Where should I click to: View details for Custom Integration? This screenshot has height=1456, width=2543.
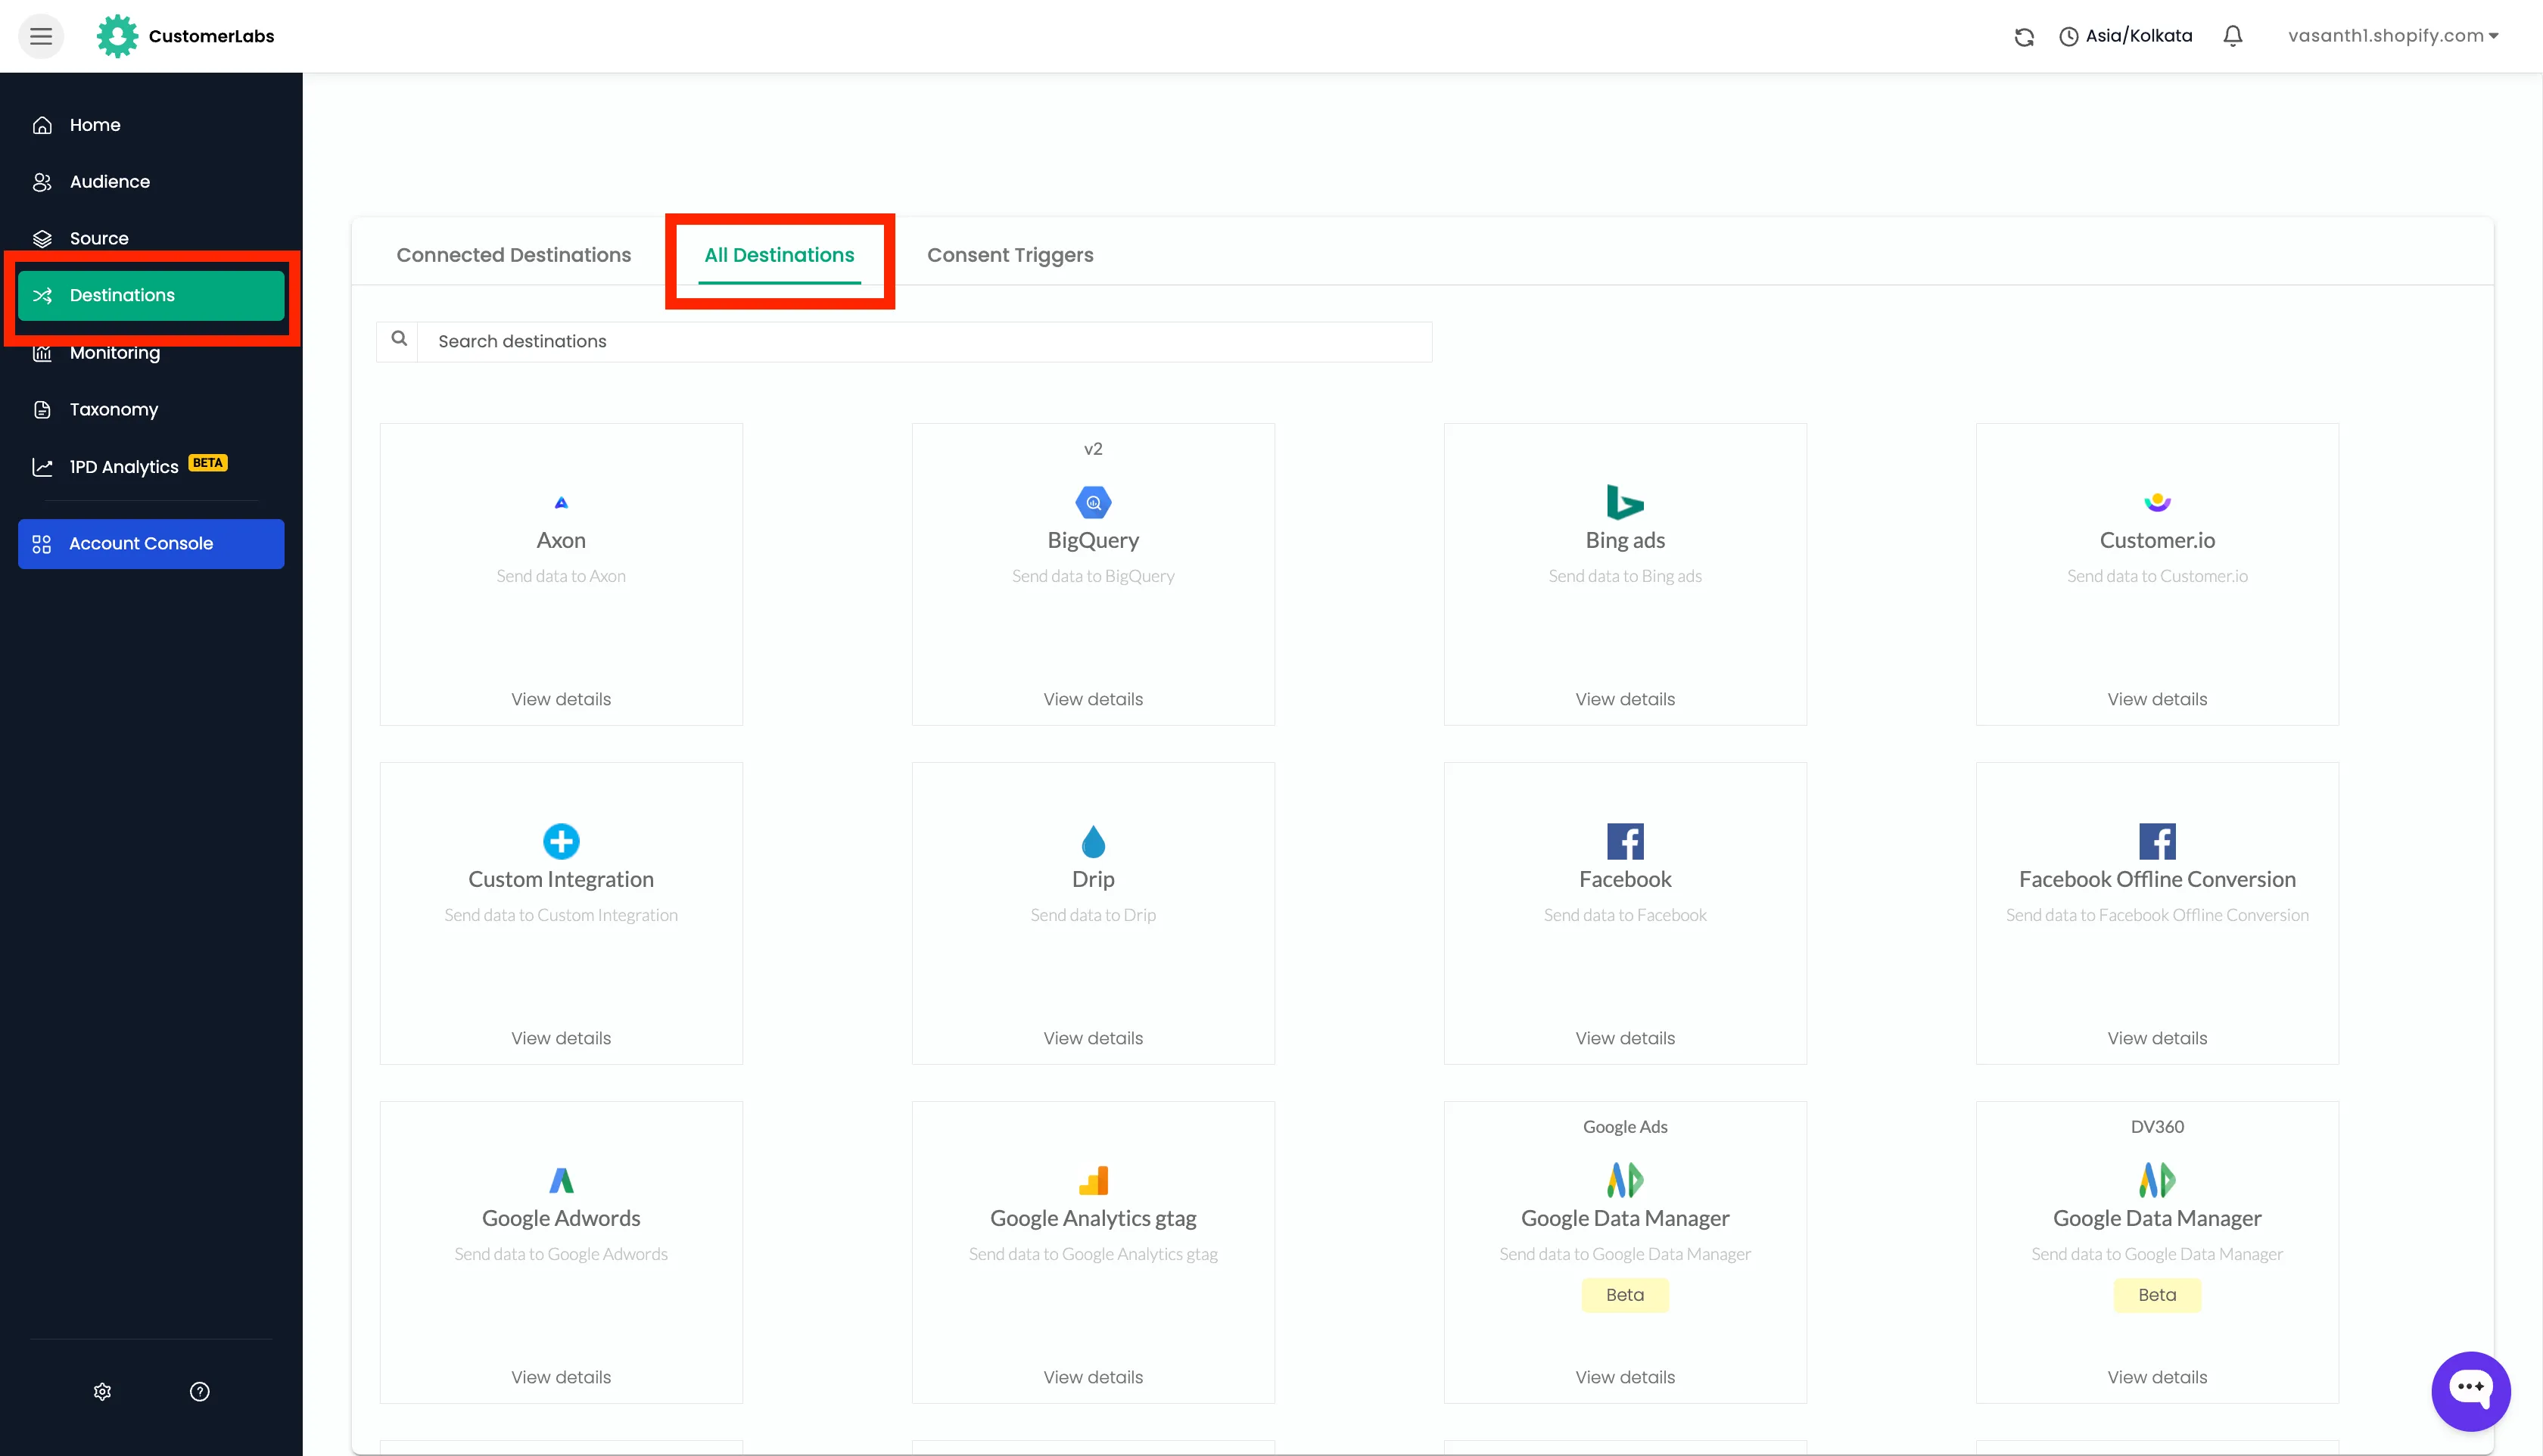click(561, 1038)
